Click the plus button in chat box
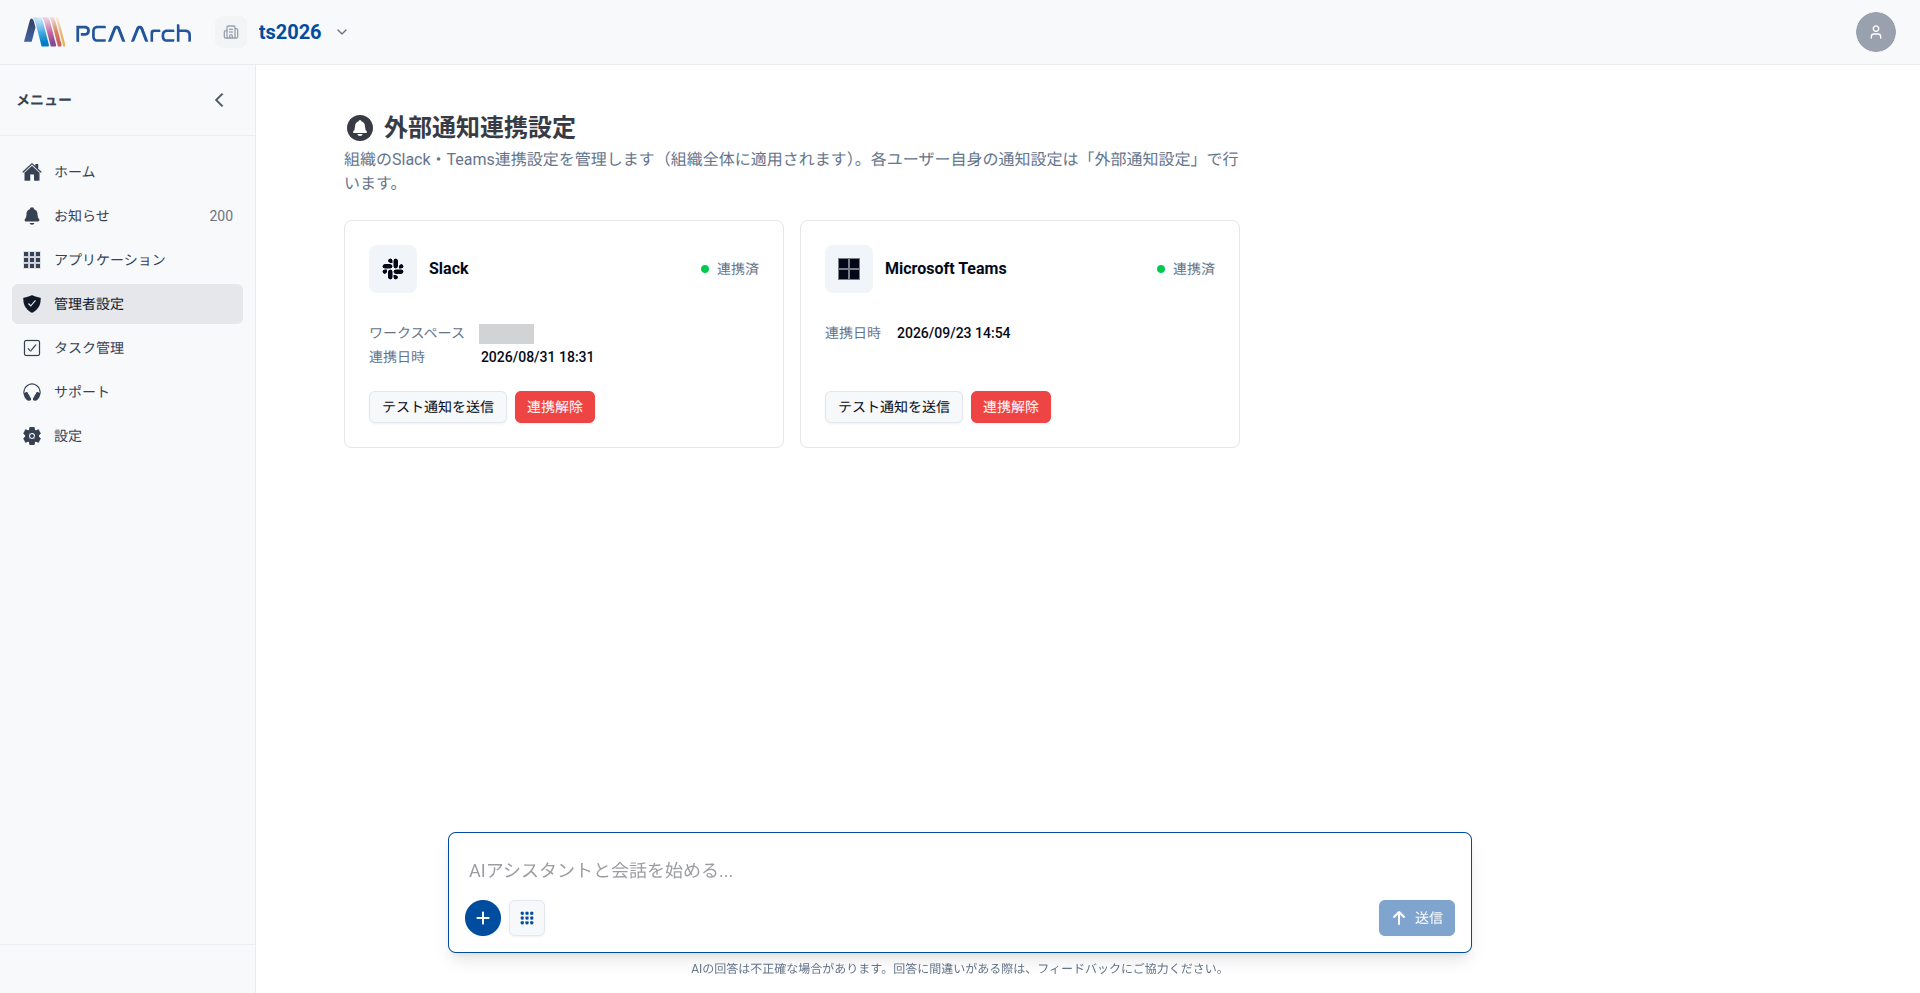The image size is (1920, 993). pos(483,918)
